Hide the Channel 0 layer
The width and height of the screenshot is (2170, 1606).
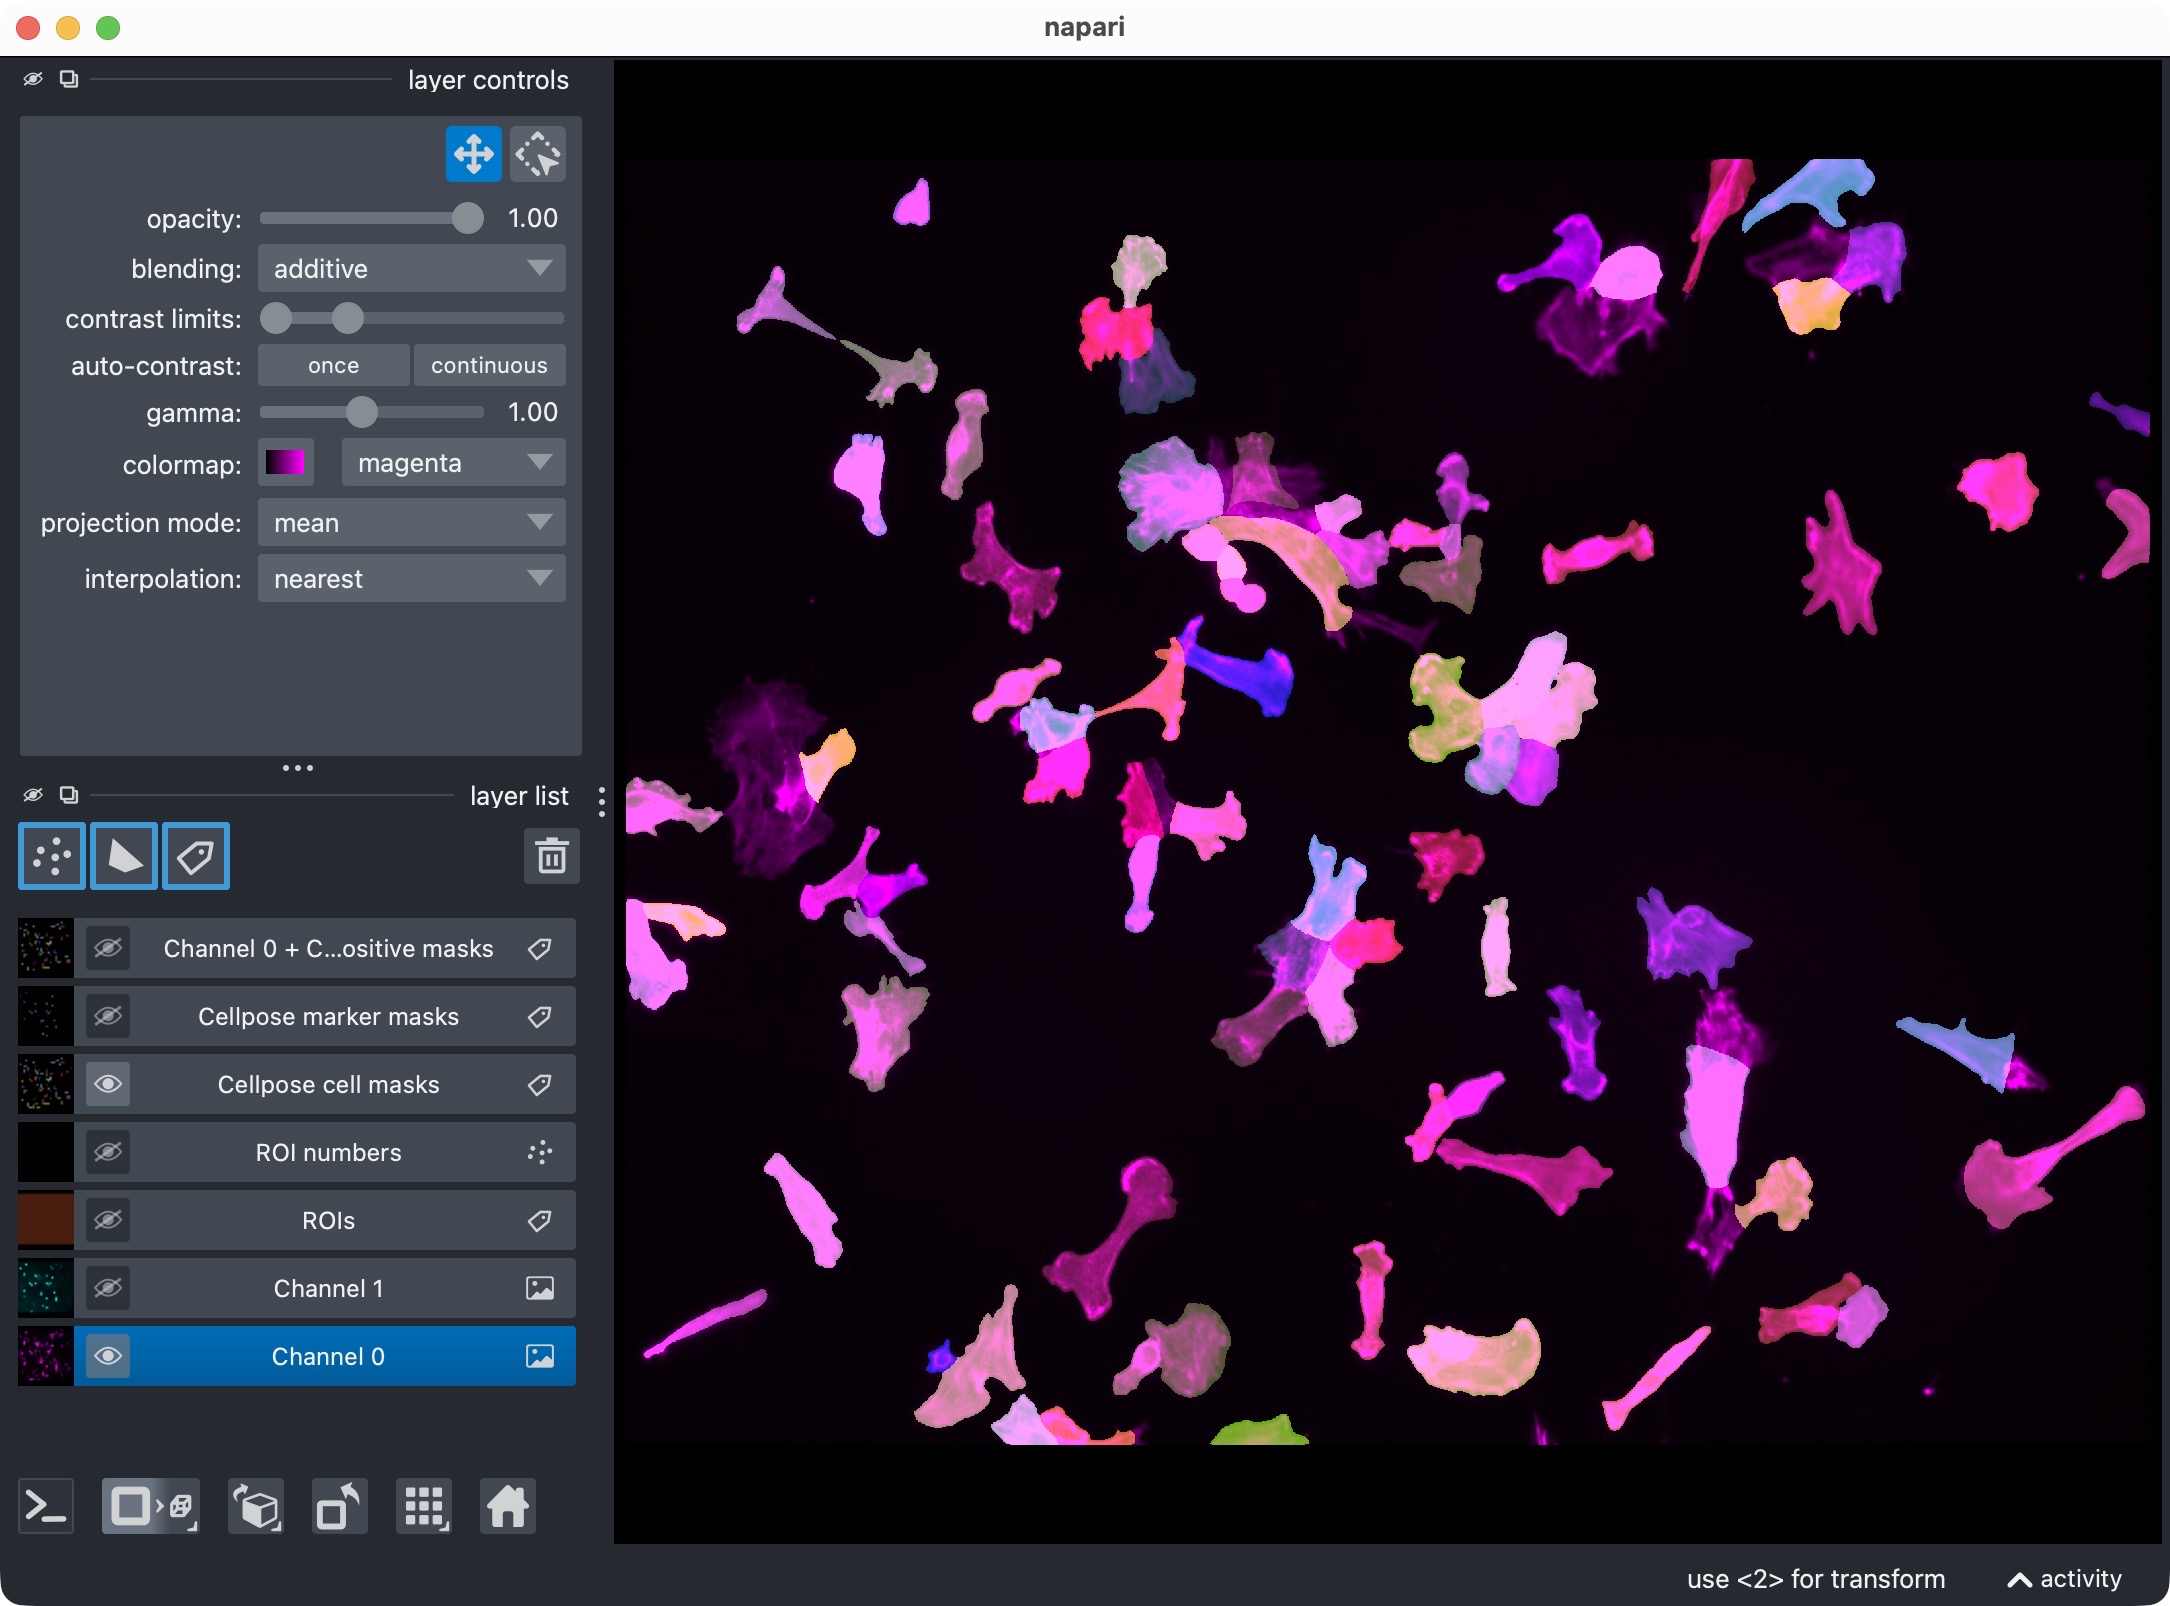coord(108,1356)
